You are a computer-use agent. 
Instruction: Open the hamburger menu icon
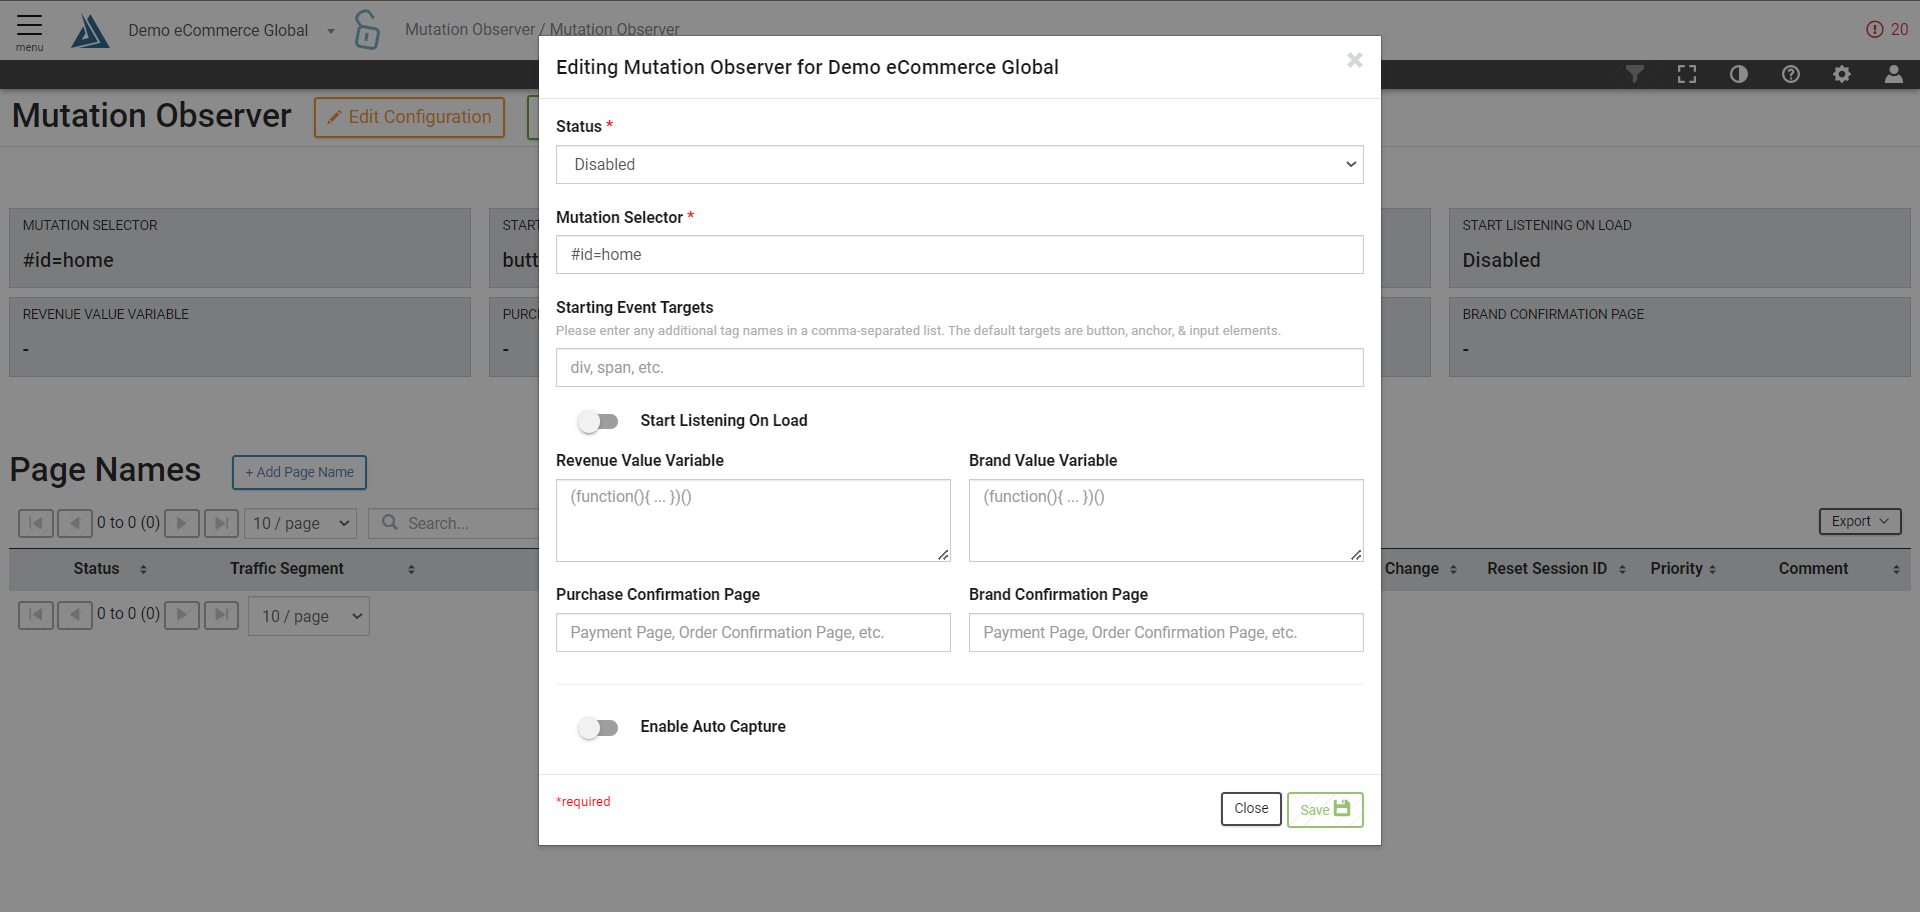tap(29, 30)
